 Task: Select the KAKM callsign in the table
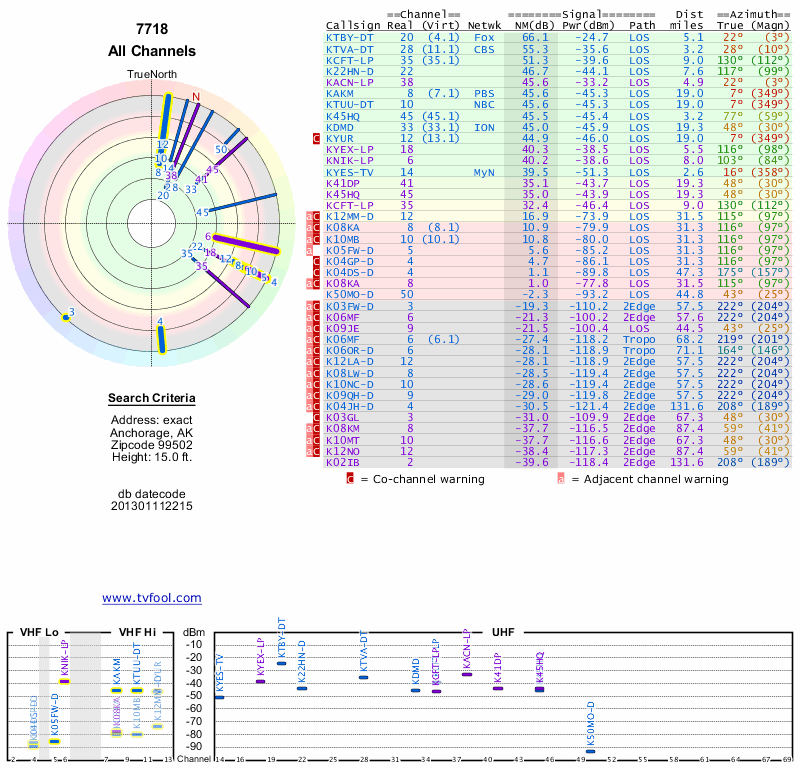(340, 93)
